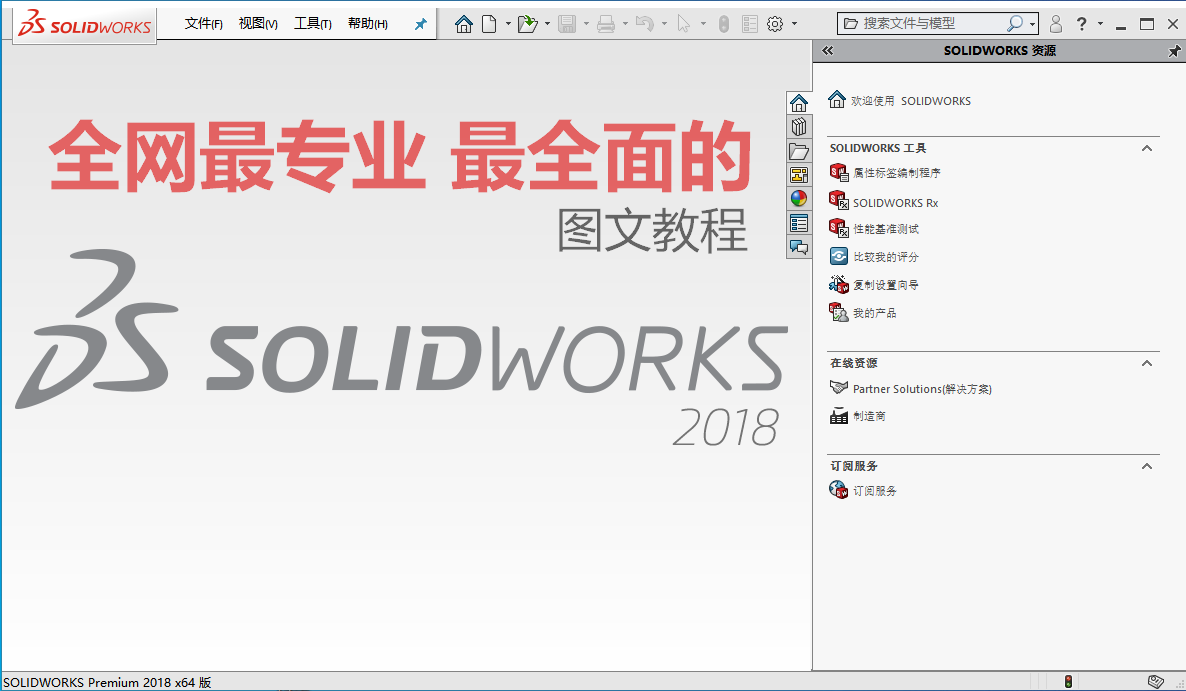Pin the menu bar with pushpin icon
The height and width of the screenshot is (691, 1186).
click(x=421, y=24)
